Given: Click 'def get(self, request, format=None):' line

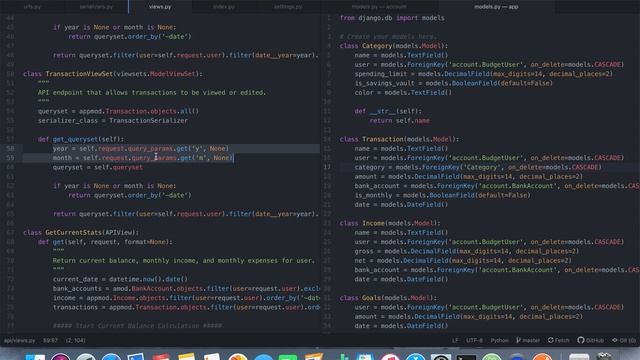Looking at the screenshot, I should 105,242.
